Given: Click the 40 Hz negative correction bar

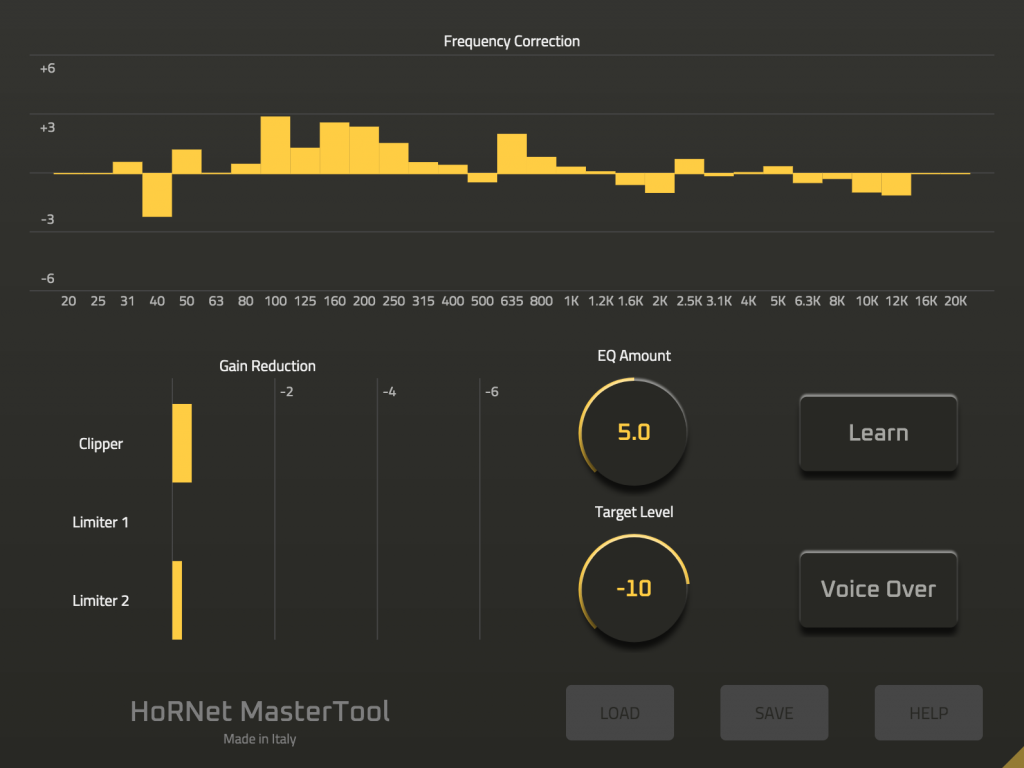Looking at the screenshot, I should [x=157, y=195].
